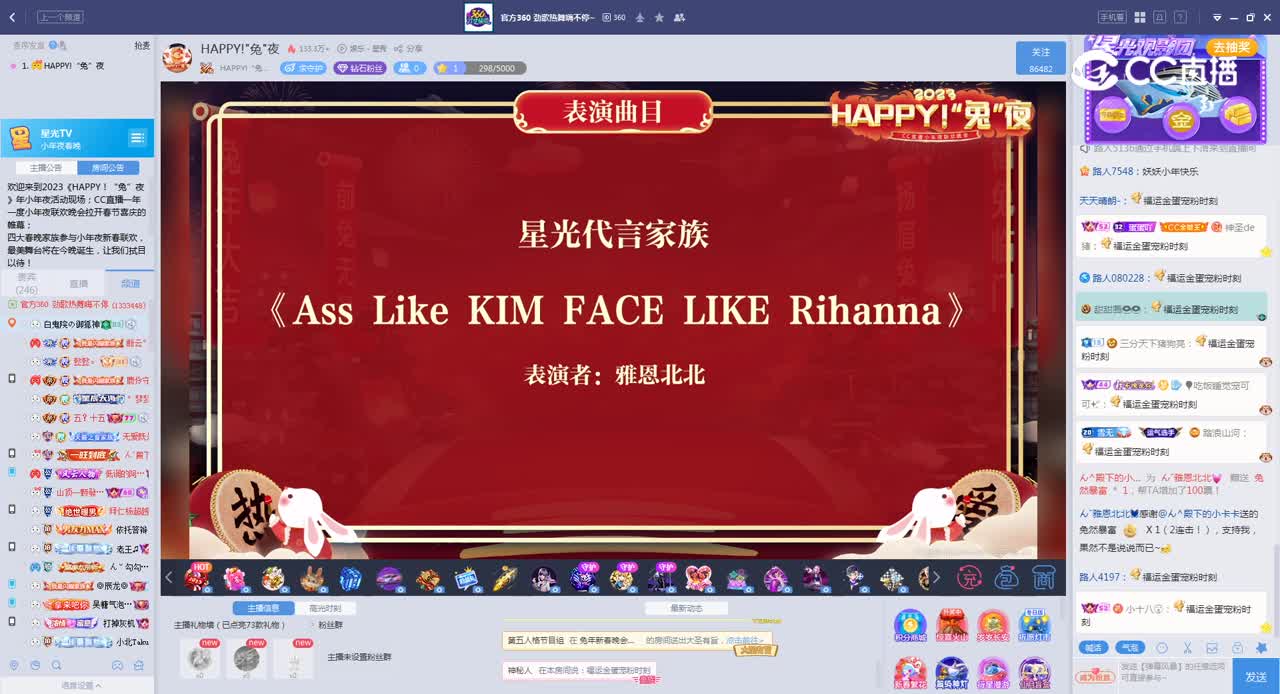Open the main menu dropdown arrow at top right

(x=1217, y=17)
